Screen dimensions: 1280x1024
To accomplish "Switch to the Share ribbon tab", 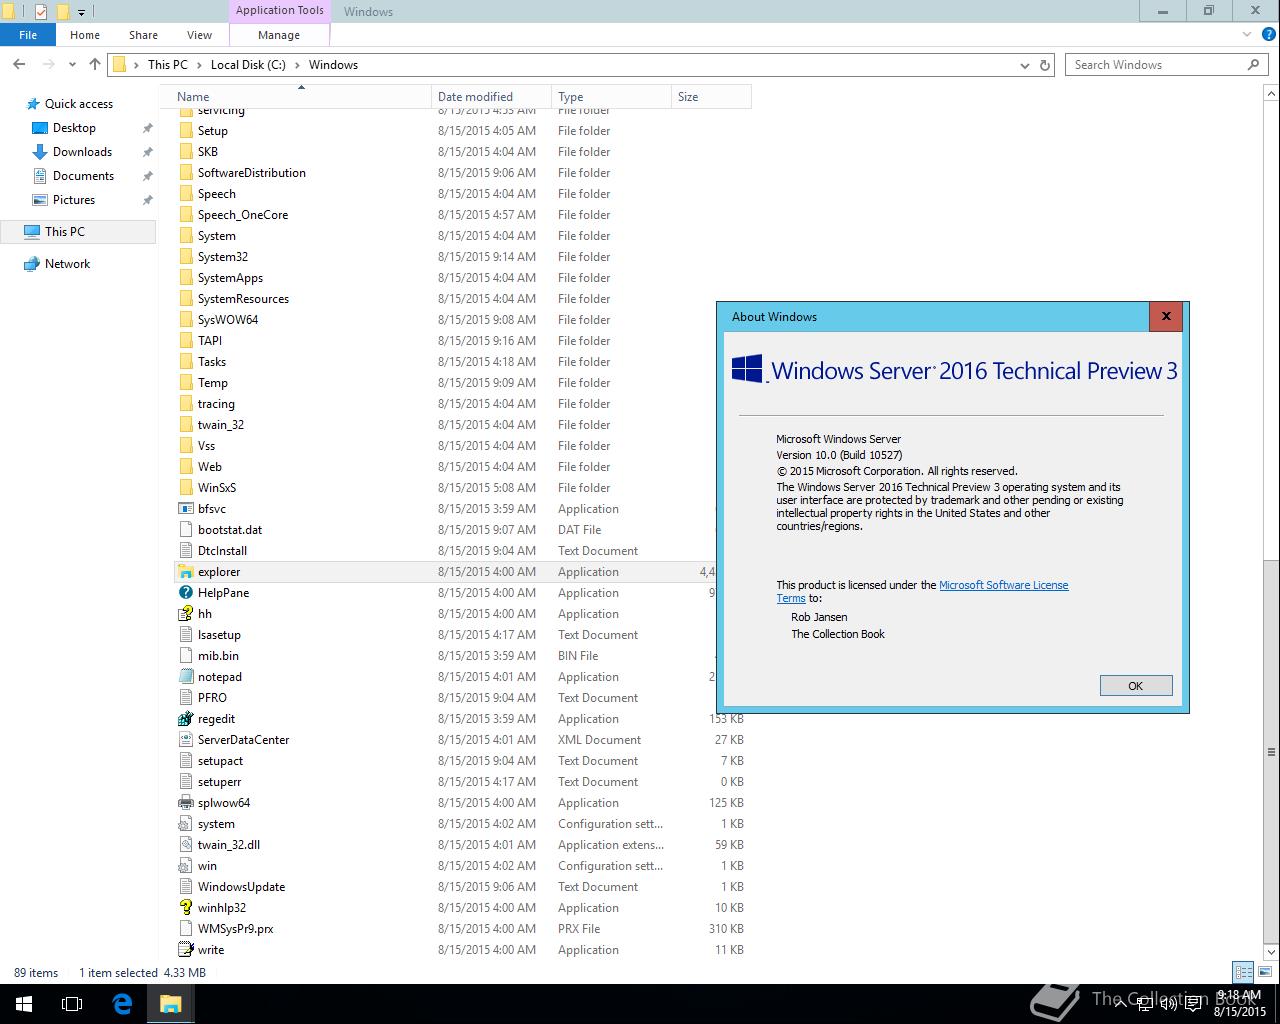I will [x=143, y=35].
